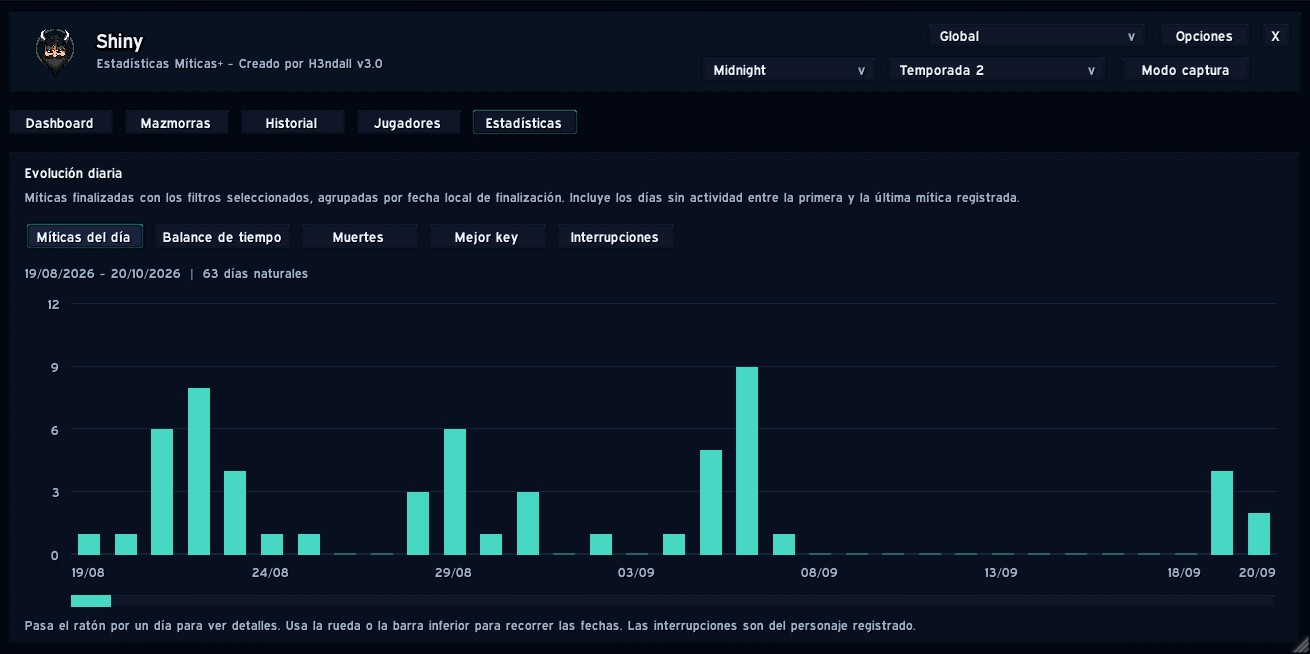Show the Míticas del día chart
1310x654 pixels.
[84, 237]
